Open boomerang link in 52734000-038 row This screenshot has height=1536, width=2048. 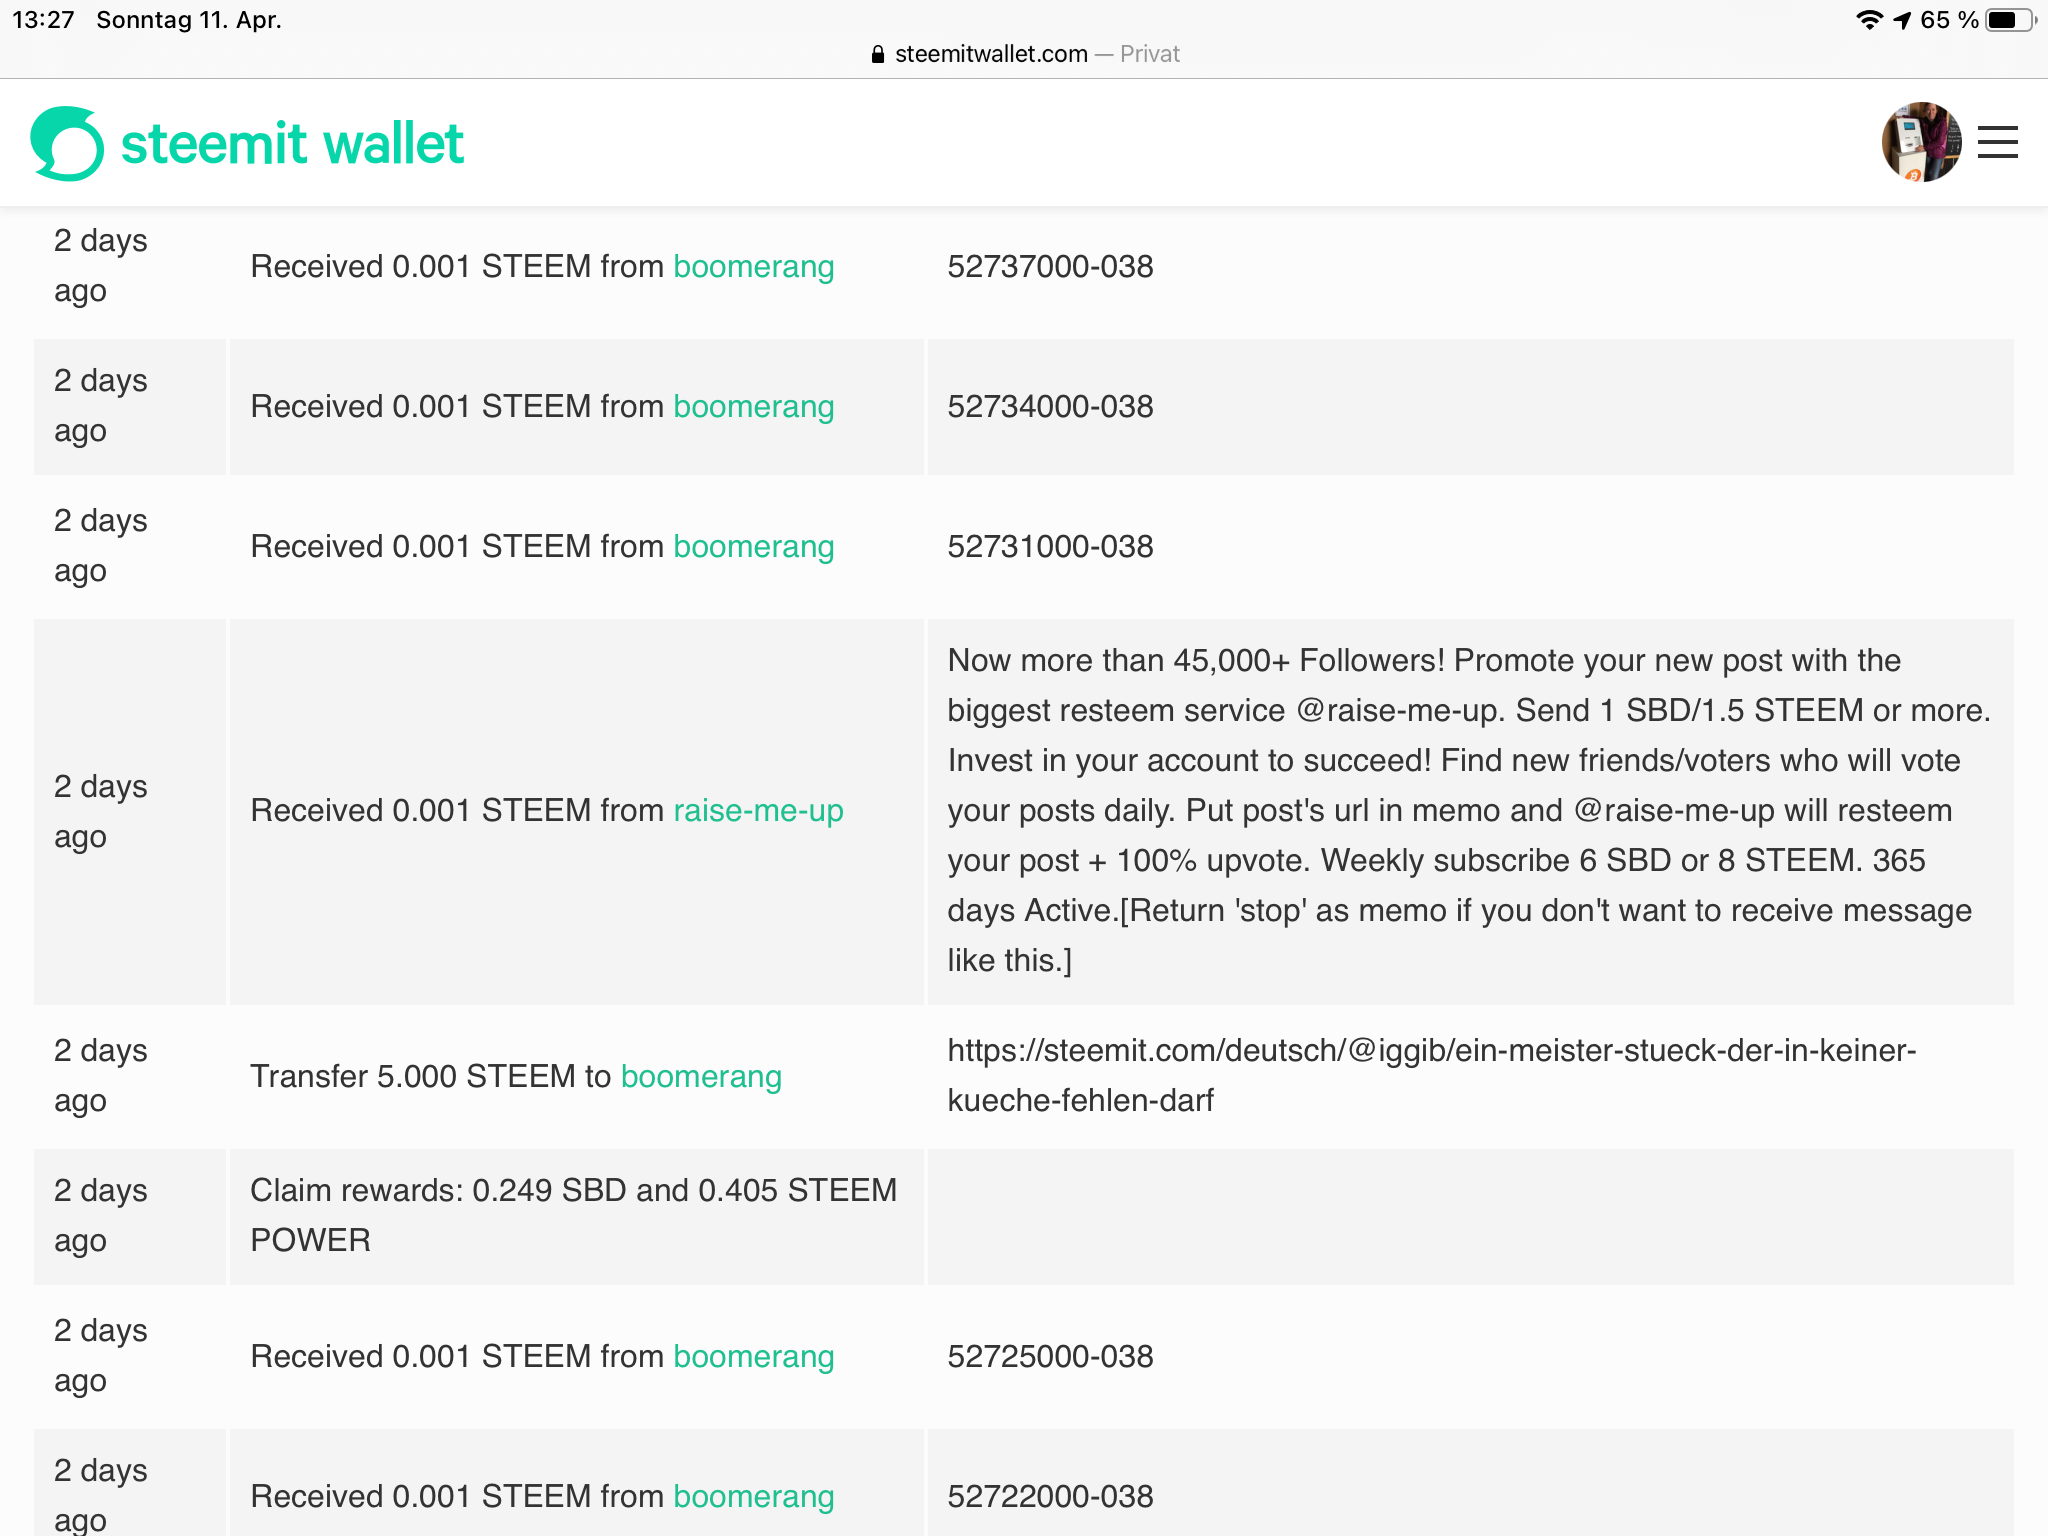coord(753,407)
